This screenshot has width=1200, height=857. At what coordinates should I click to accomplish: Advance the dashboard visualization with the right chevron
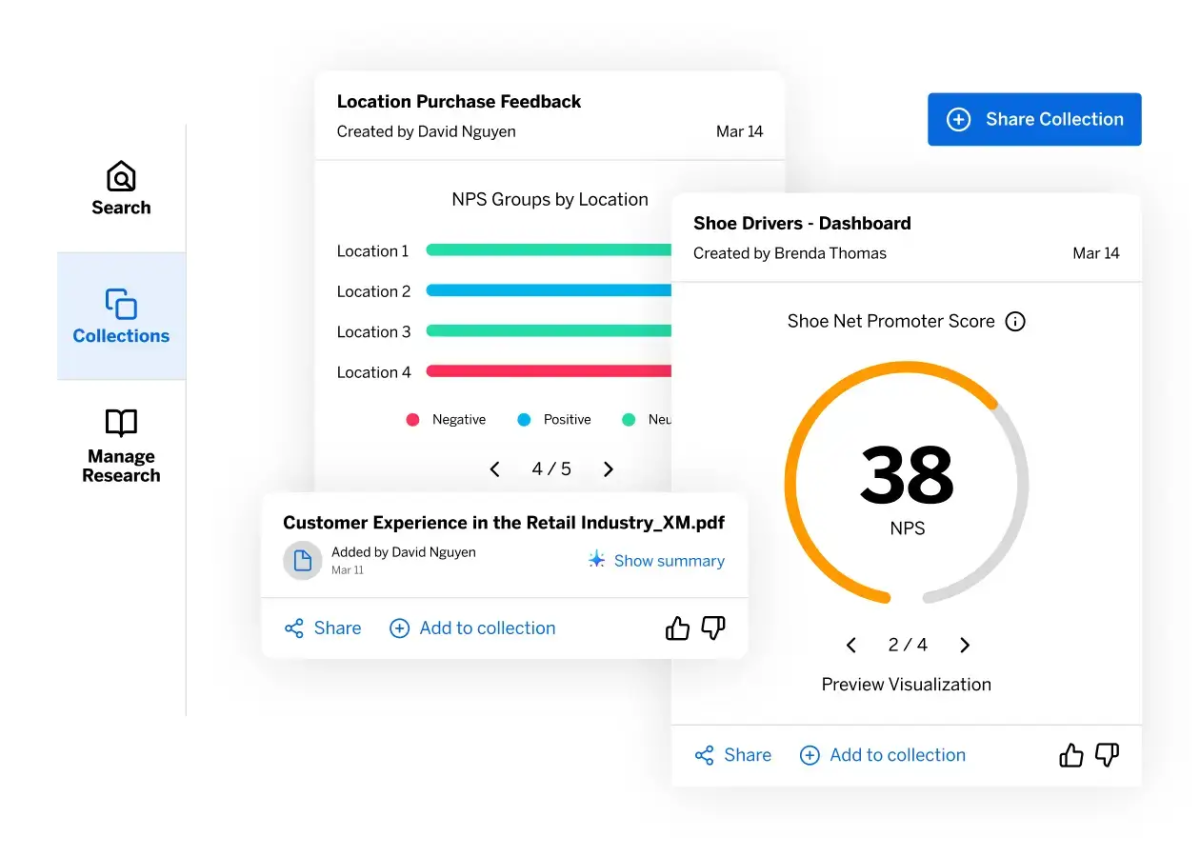tap(964, 645)
